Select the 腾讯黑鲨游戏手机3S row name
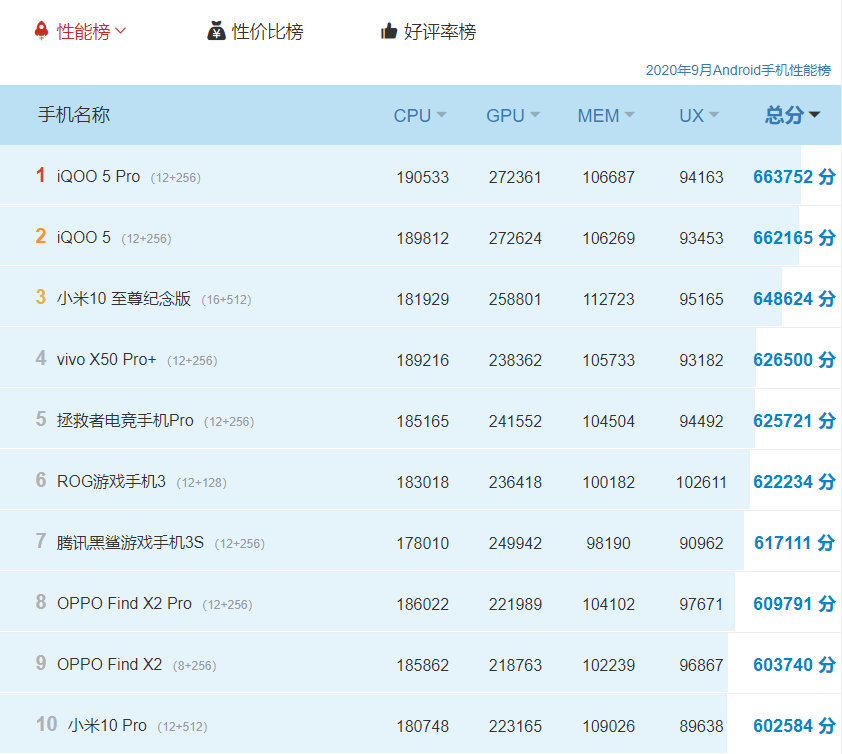 130,542
